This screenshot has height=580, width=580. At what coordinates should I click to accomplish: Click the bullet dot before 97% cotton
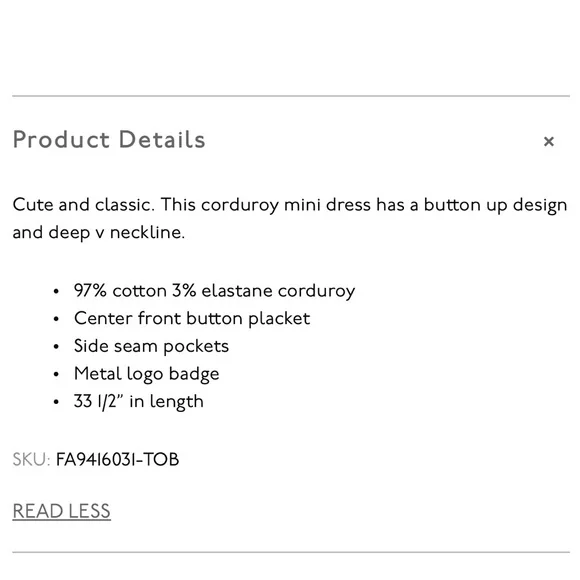pyautogui.click(x=56, y=291)
